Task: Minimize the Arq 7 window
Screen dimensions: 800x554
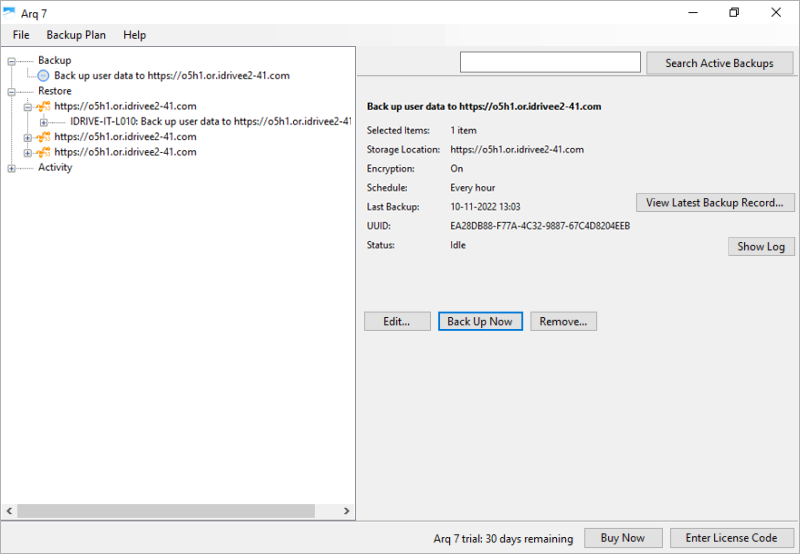Action: (x=693, y=12)
